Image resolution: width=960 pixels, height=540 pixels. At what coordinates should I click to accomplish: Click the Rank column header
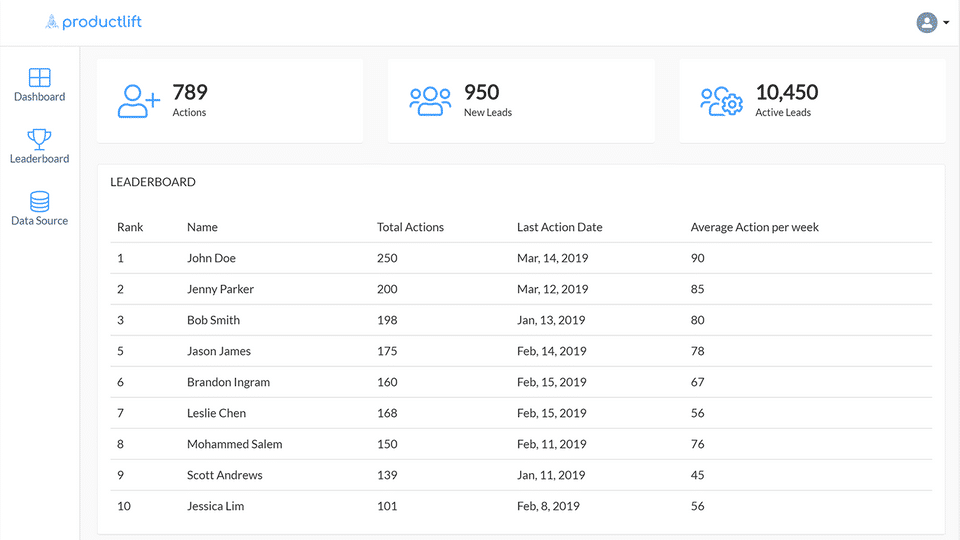point(130,227)
